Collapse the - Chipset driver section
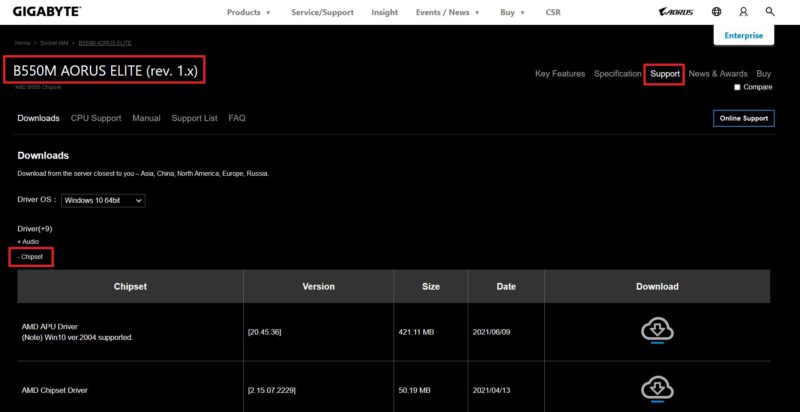Image resolution: width=800 pixels, height=412 pixels. pyautogui.click(x=30, y=258)
